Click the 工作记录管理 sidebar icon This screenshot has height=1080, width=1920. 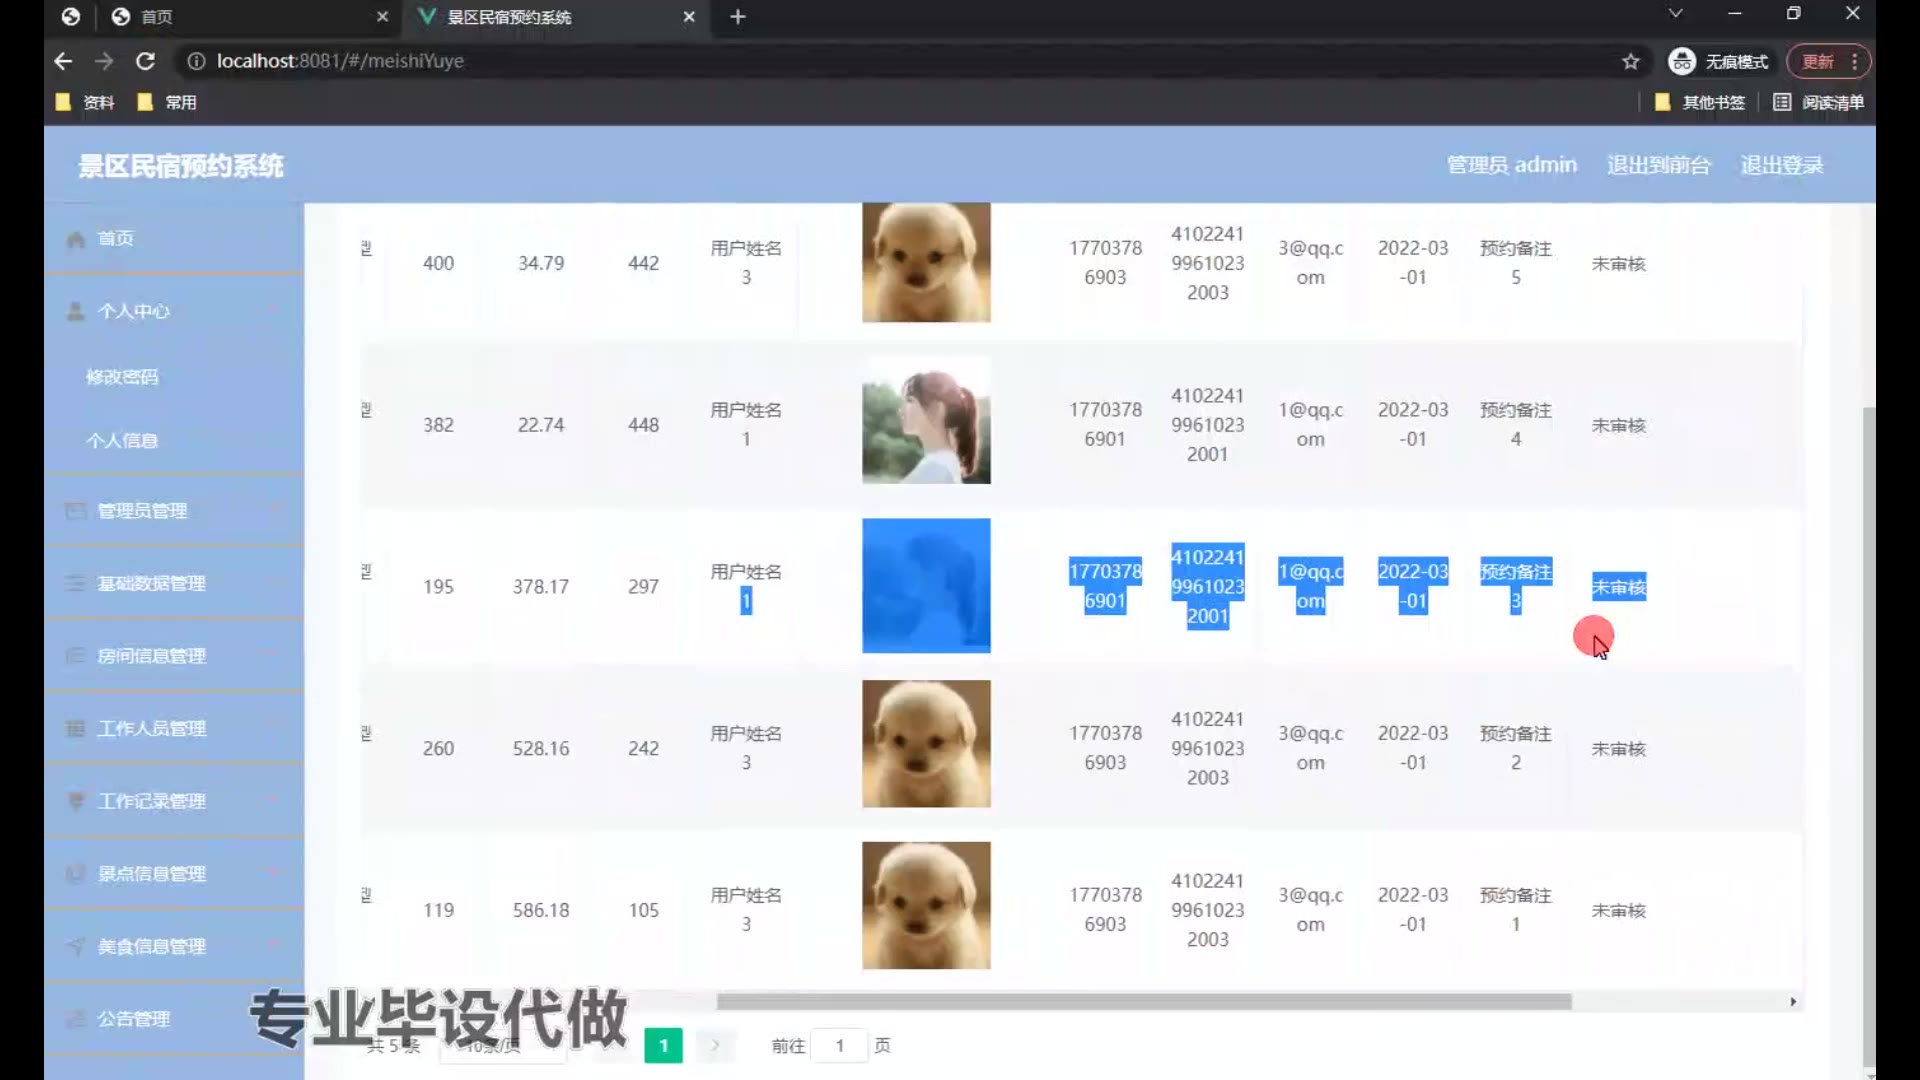[75, 801]
